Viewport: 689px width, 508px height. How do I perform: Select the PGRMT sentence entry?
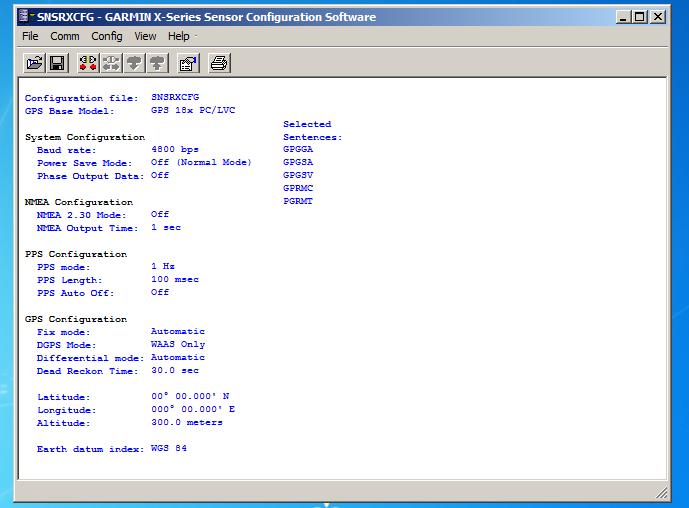click(298, 201)
